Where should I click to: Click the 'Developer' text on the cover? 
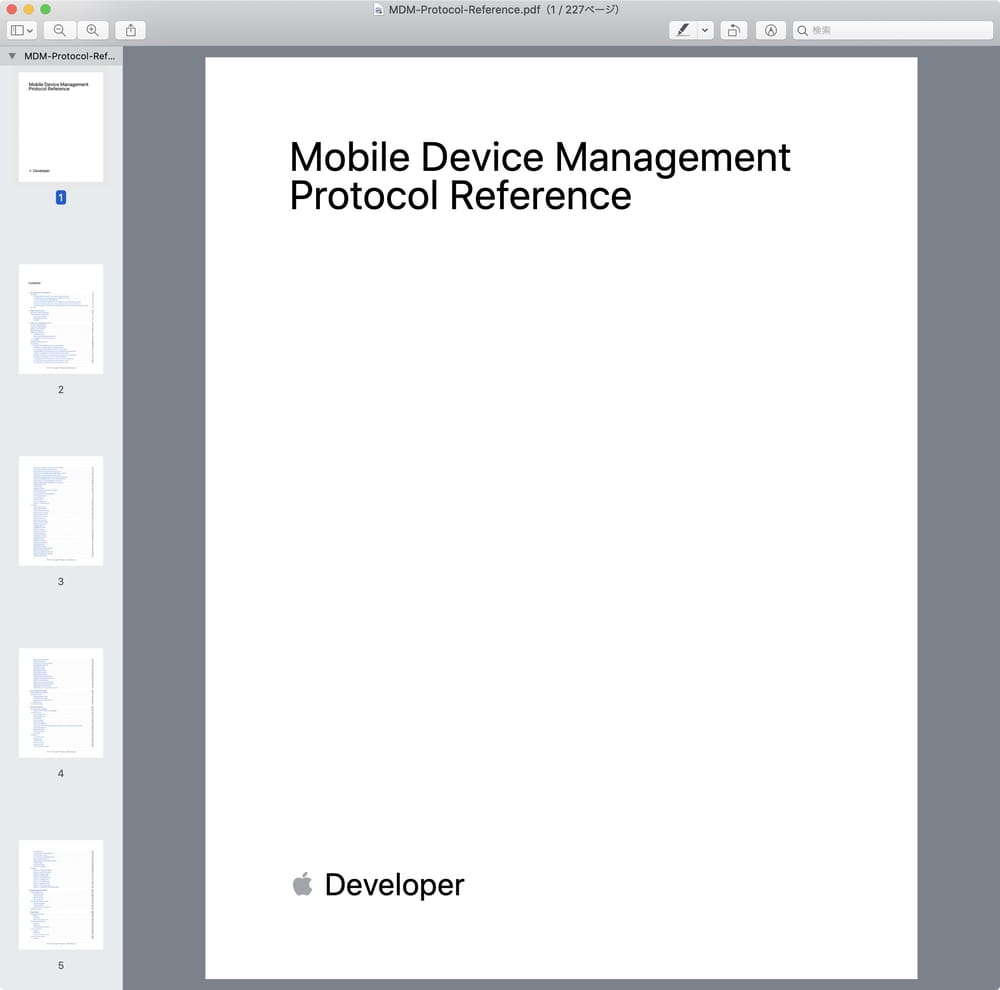395,885
